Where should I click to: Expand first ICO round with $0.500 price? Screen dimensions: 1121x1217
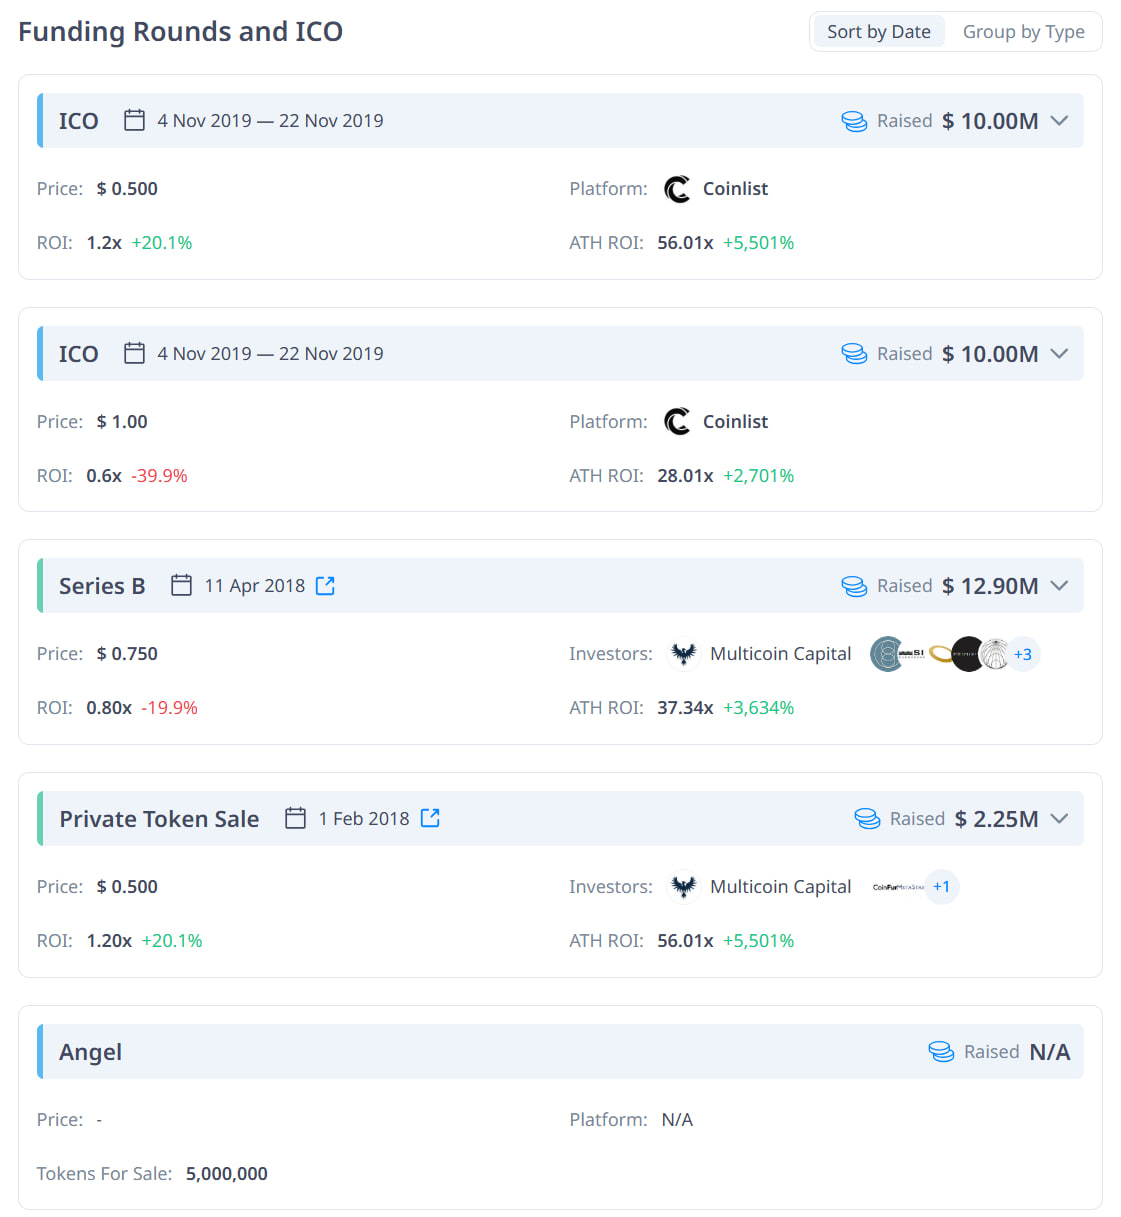tap(1060, 121)
